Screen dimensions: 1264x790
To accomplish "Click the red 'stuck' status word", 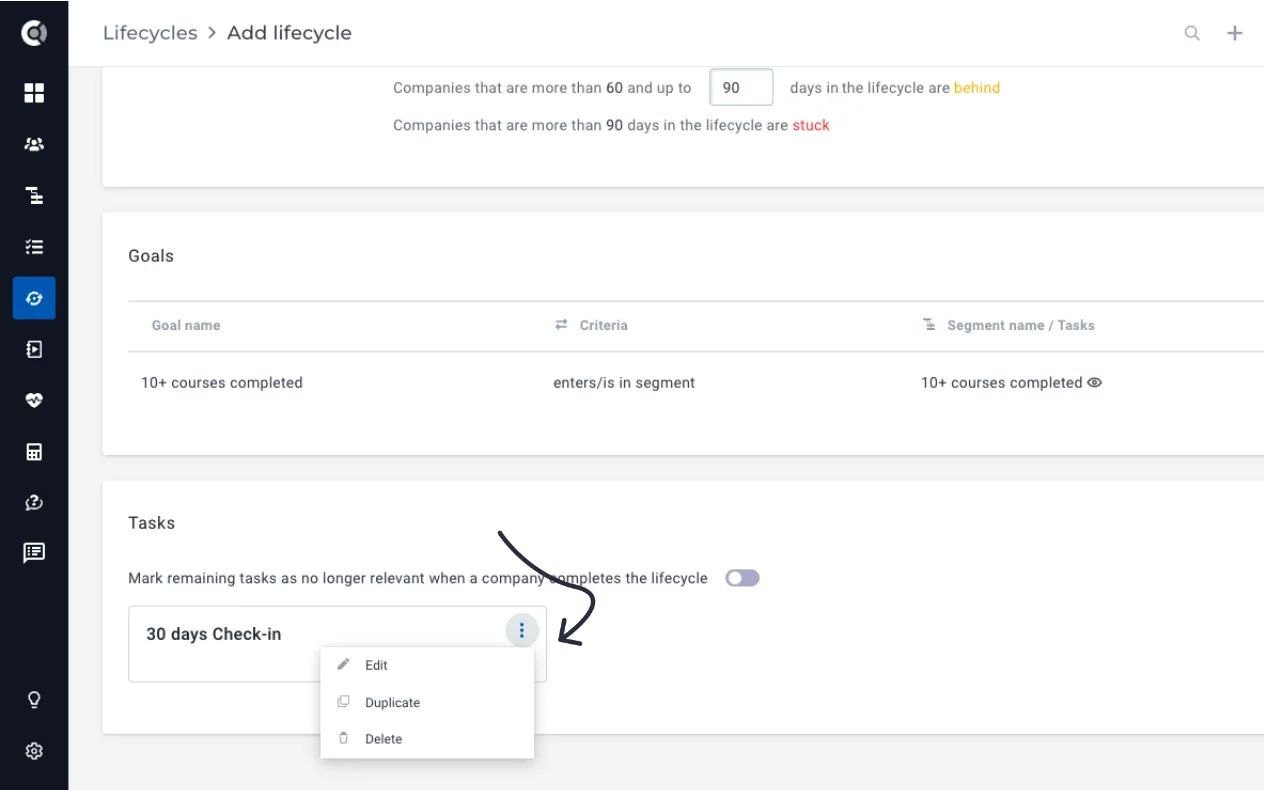I will (811, 125).
